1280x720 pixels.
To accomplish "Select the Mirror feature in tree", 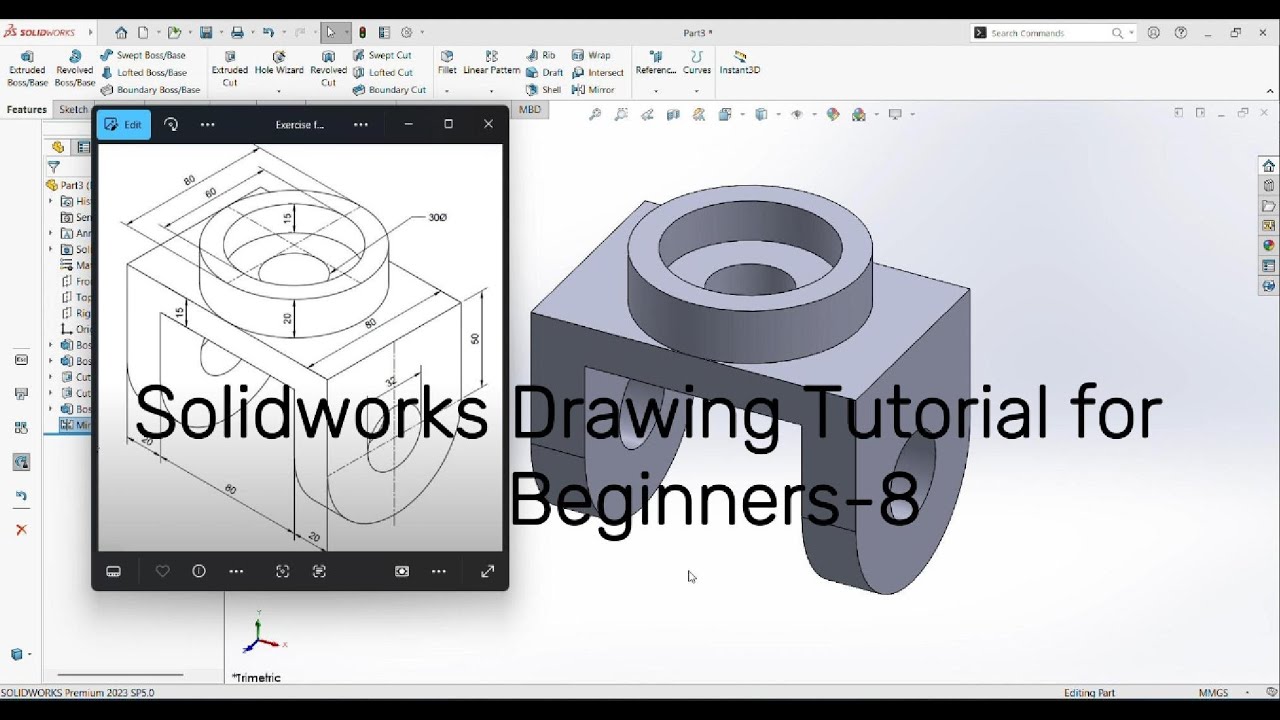I will pos(75,425).
